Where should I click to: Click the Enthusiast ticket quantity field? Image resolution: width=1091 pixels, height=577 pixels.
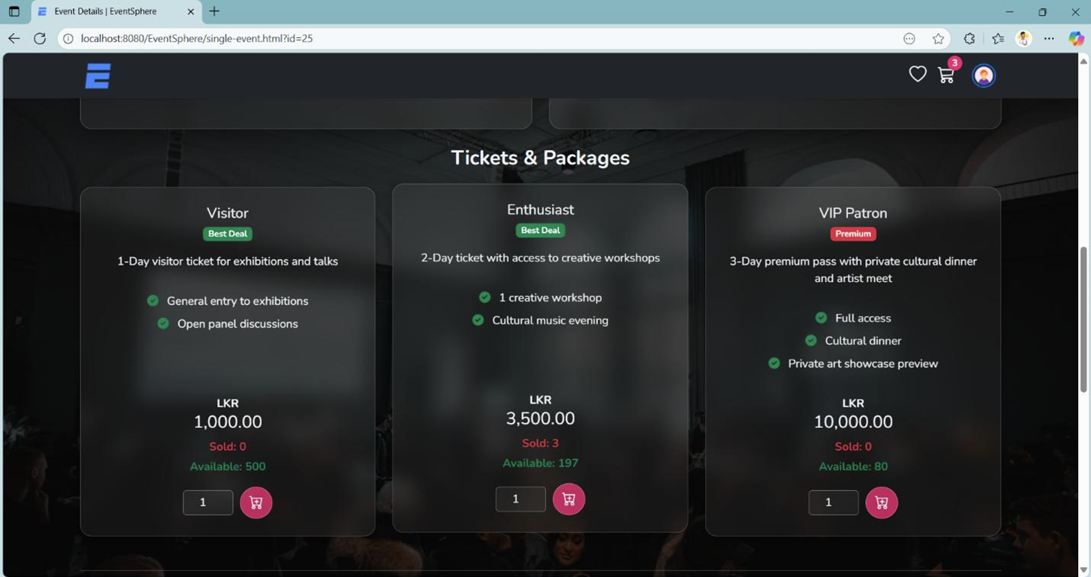tap(520, 499)
